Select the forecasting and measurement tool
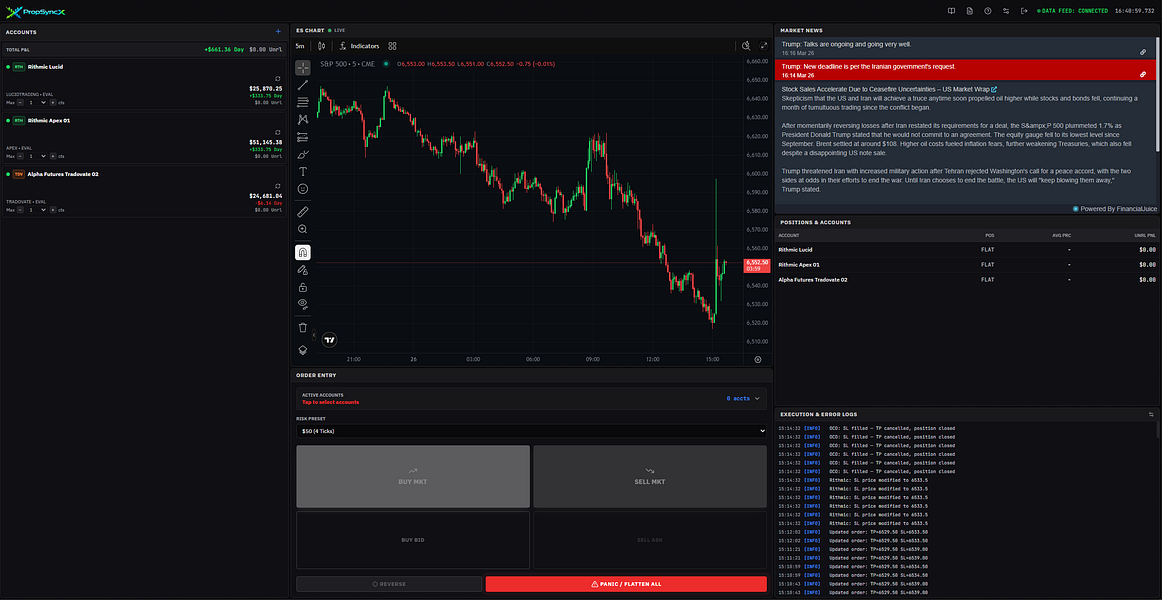1162x600 pixels. tap(302, 137)
